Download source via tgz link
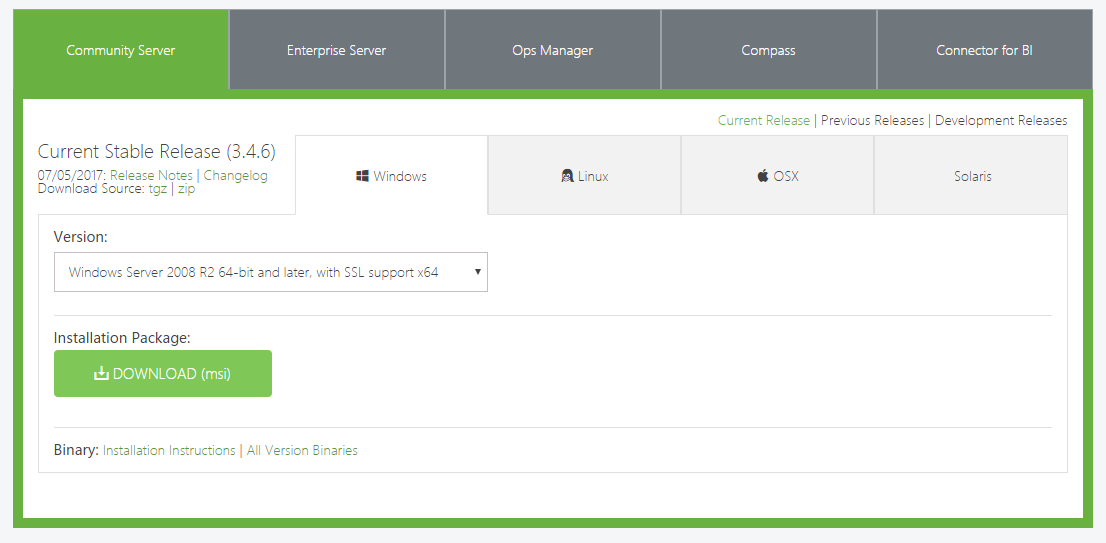Image resolution: width=1106 pixels, height=543 pixels. (x=157, y=189)
